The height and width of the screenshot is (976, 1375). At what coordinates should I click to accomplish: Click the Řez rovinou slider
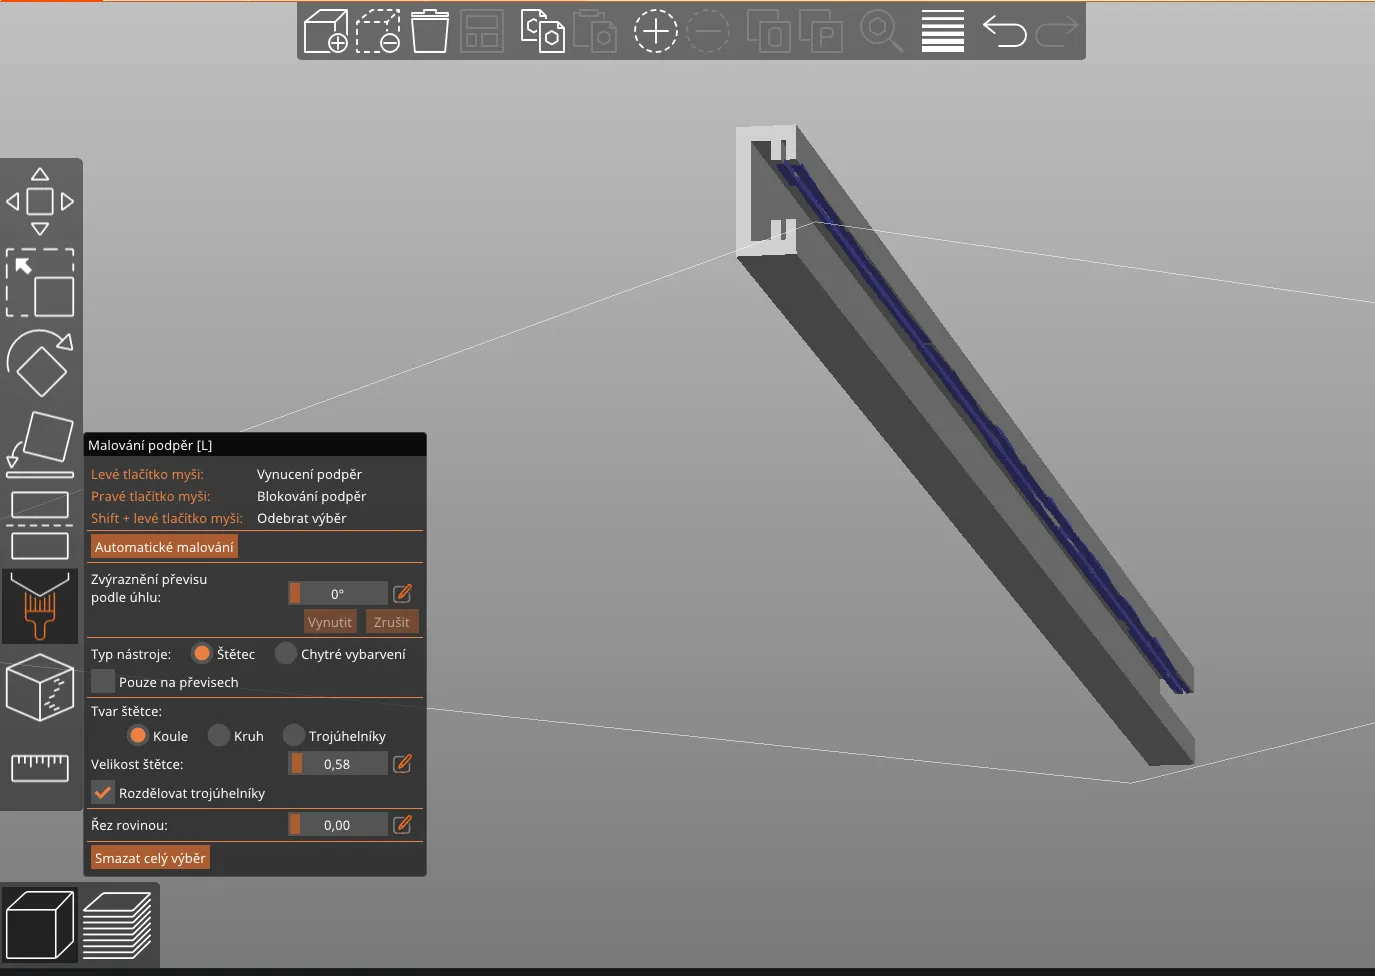(338, 825)
